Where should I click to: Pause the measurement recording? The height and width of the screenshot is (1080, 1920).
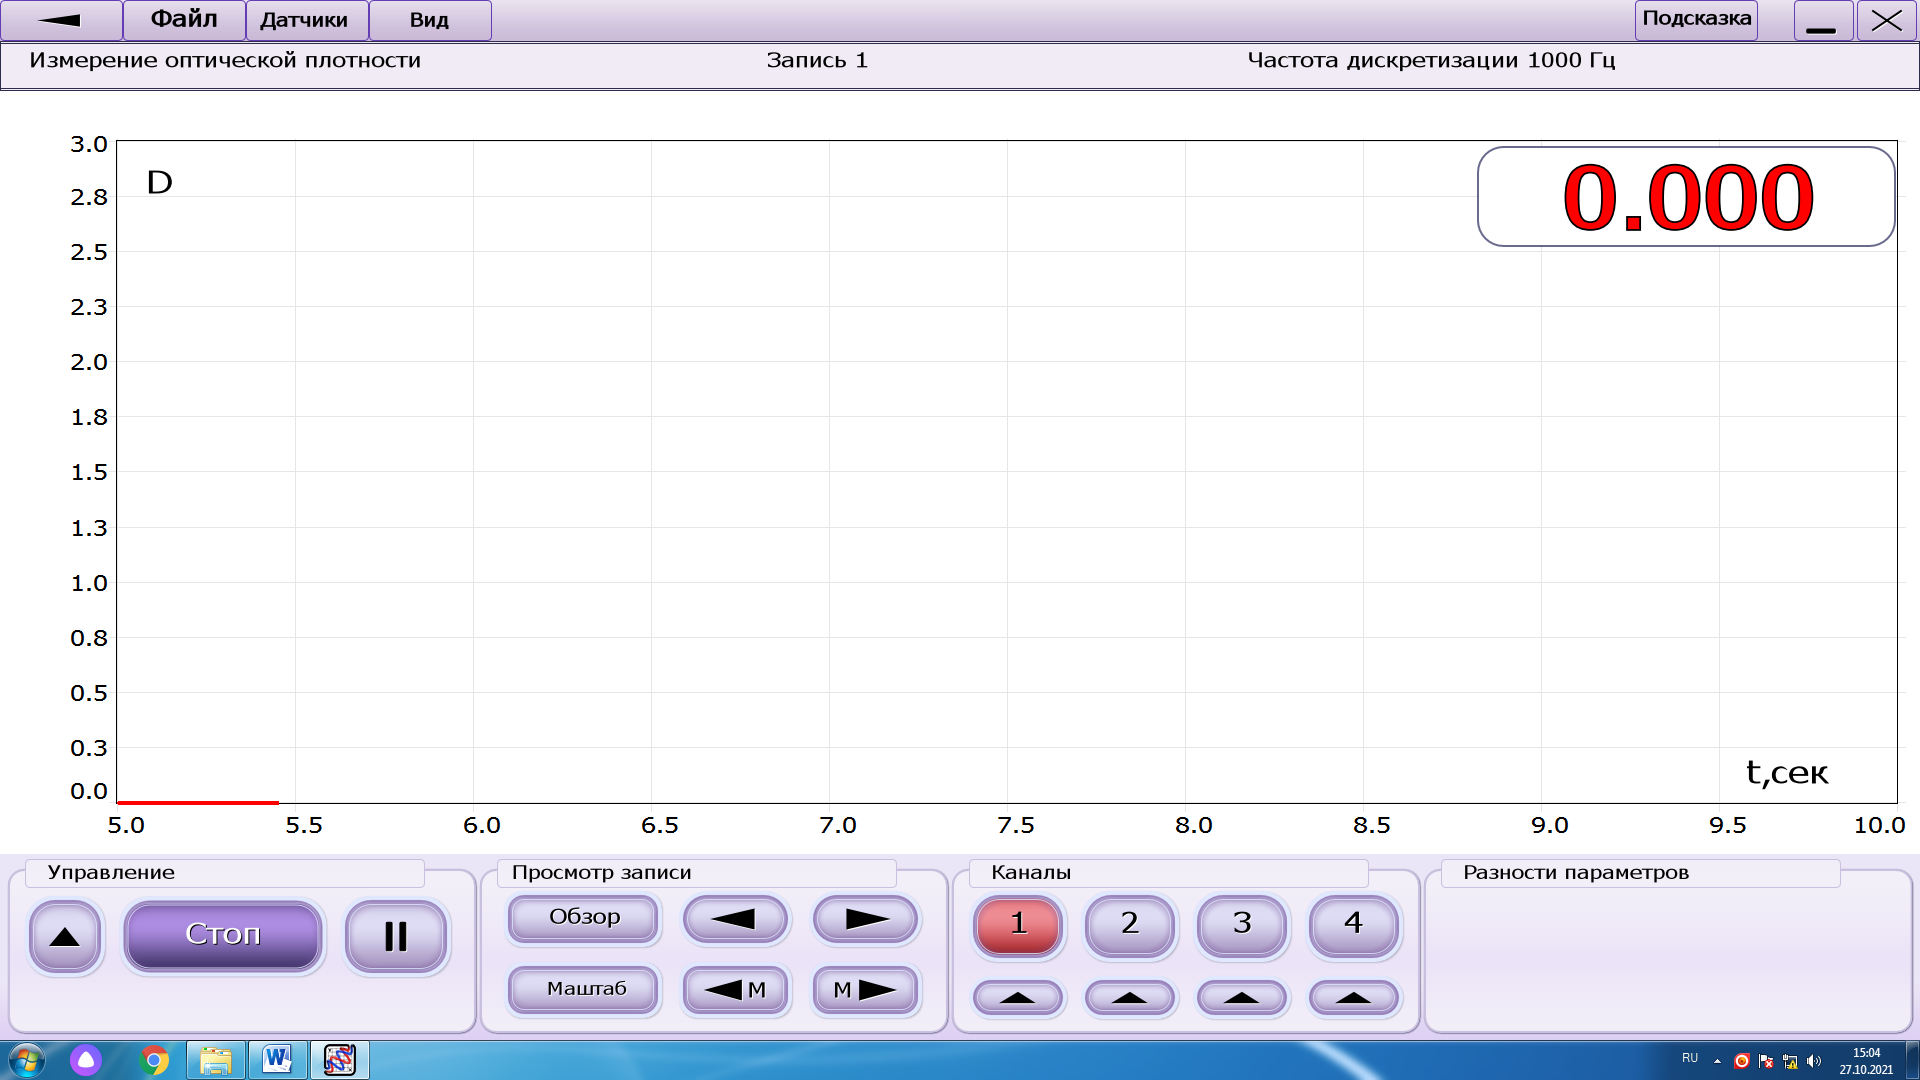[396, 937]
